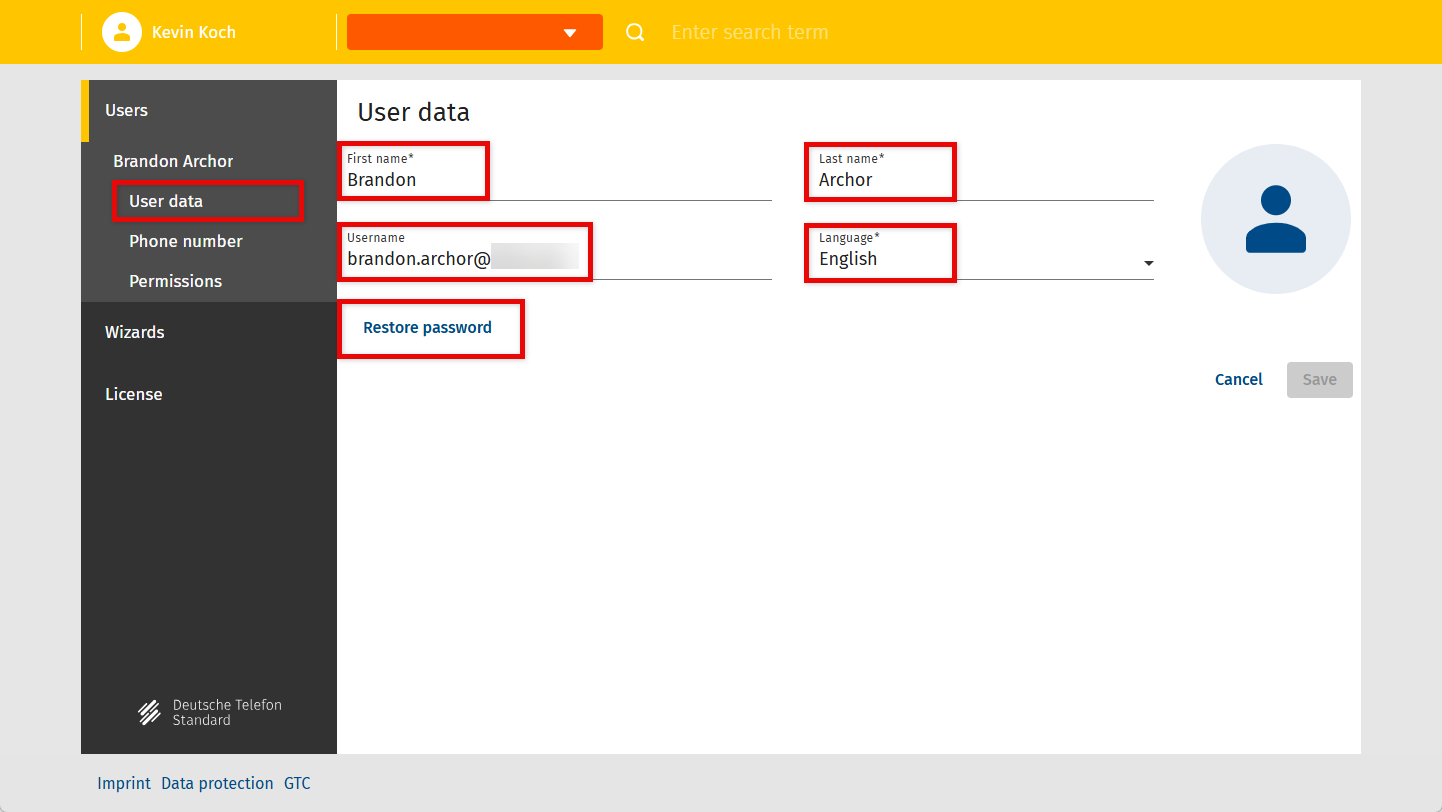Focus the First name input field
Screen dimensions: 1442x812
pyautogui.click(x=555, y=180)
